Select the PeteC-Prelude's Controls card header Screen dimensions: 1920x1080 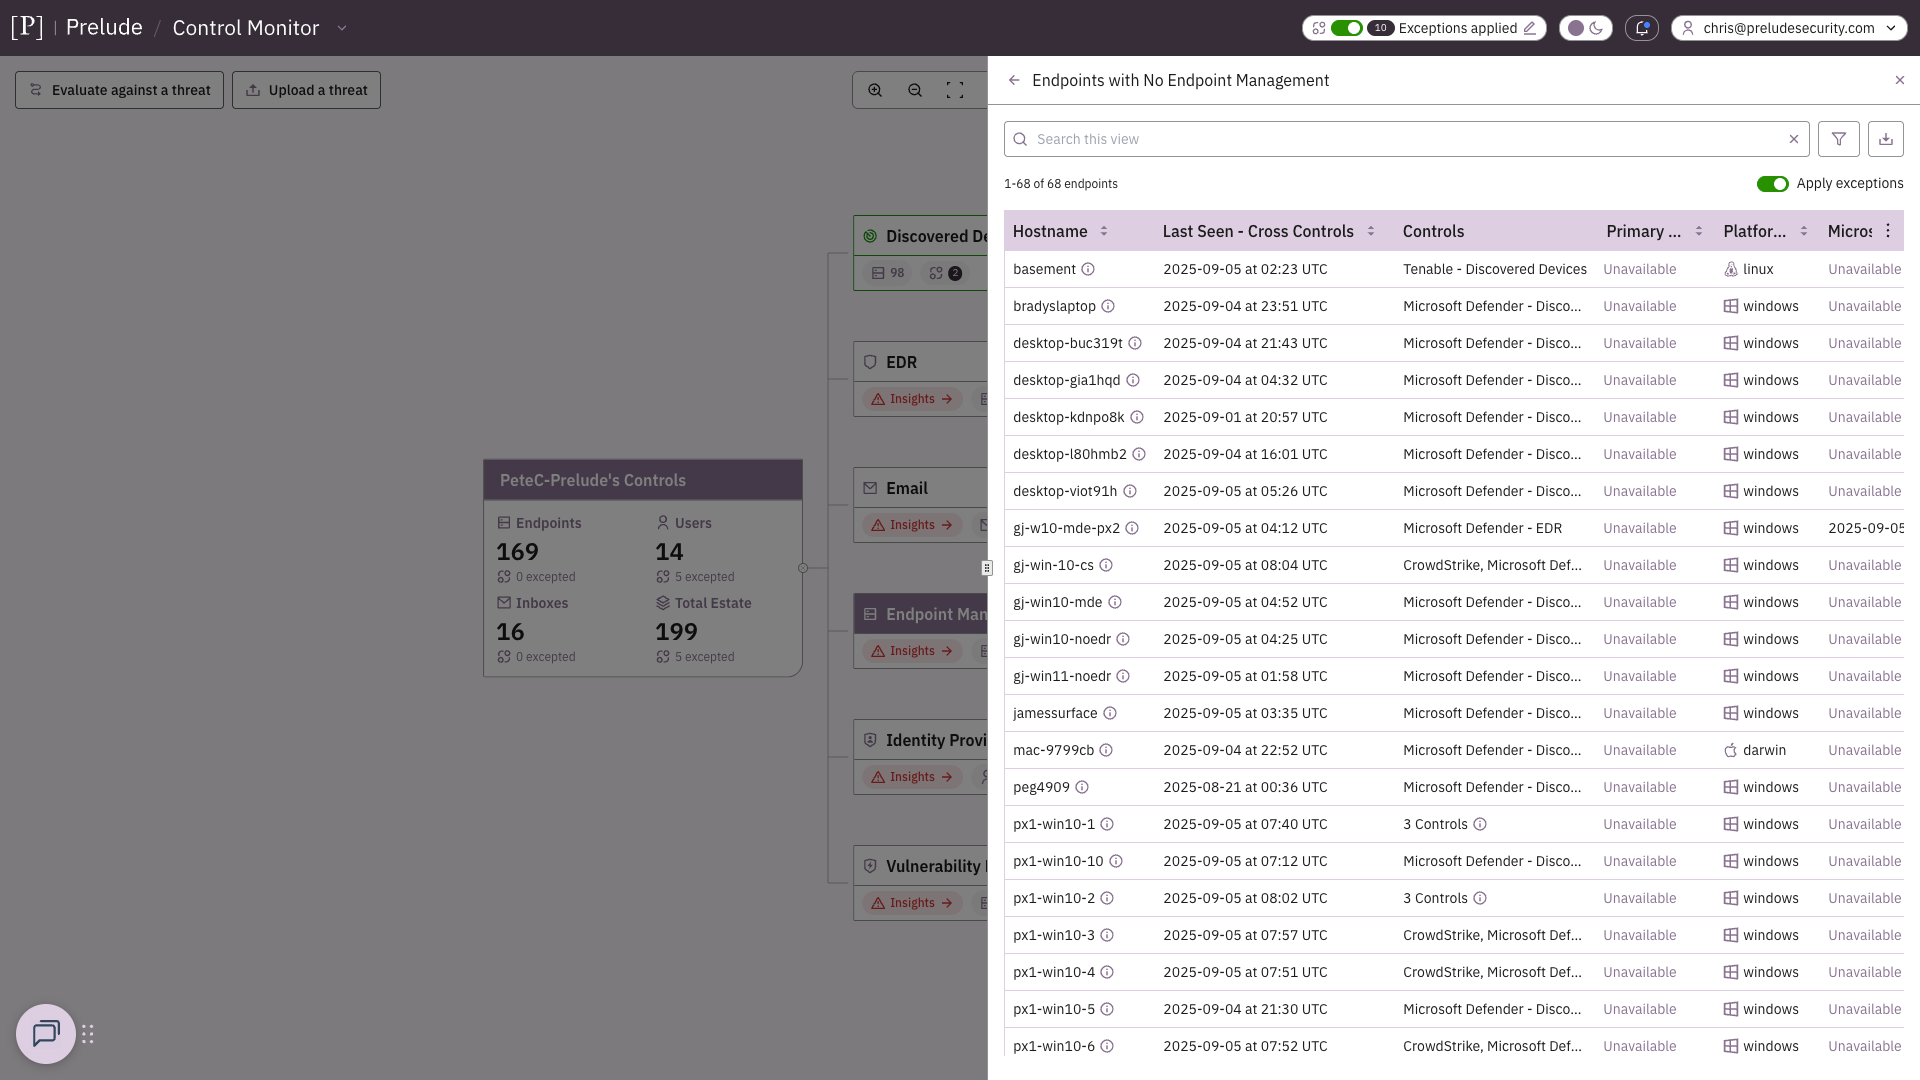[x=643, y=480]
